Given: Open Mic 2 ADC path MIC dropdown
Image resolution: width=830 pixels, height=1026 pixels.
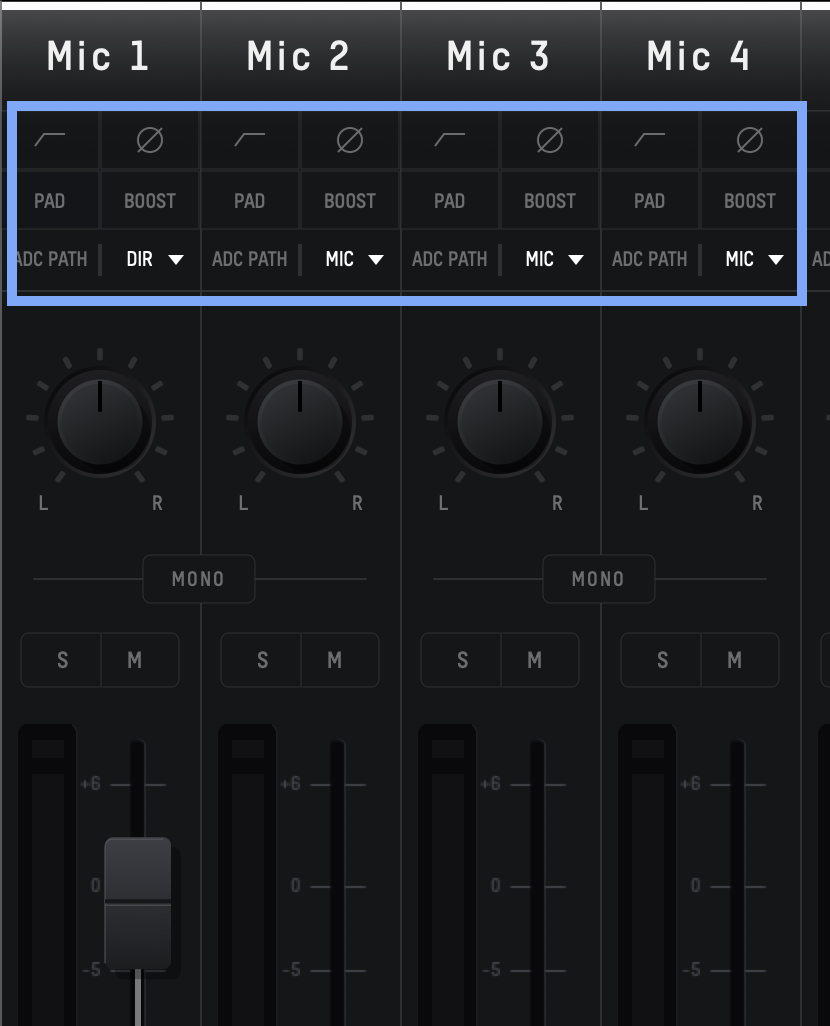Looking at the screenshot, I should point(354,259).
